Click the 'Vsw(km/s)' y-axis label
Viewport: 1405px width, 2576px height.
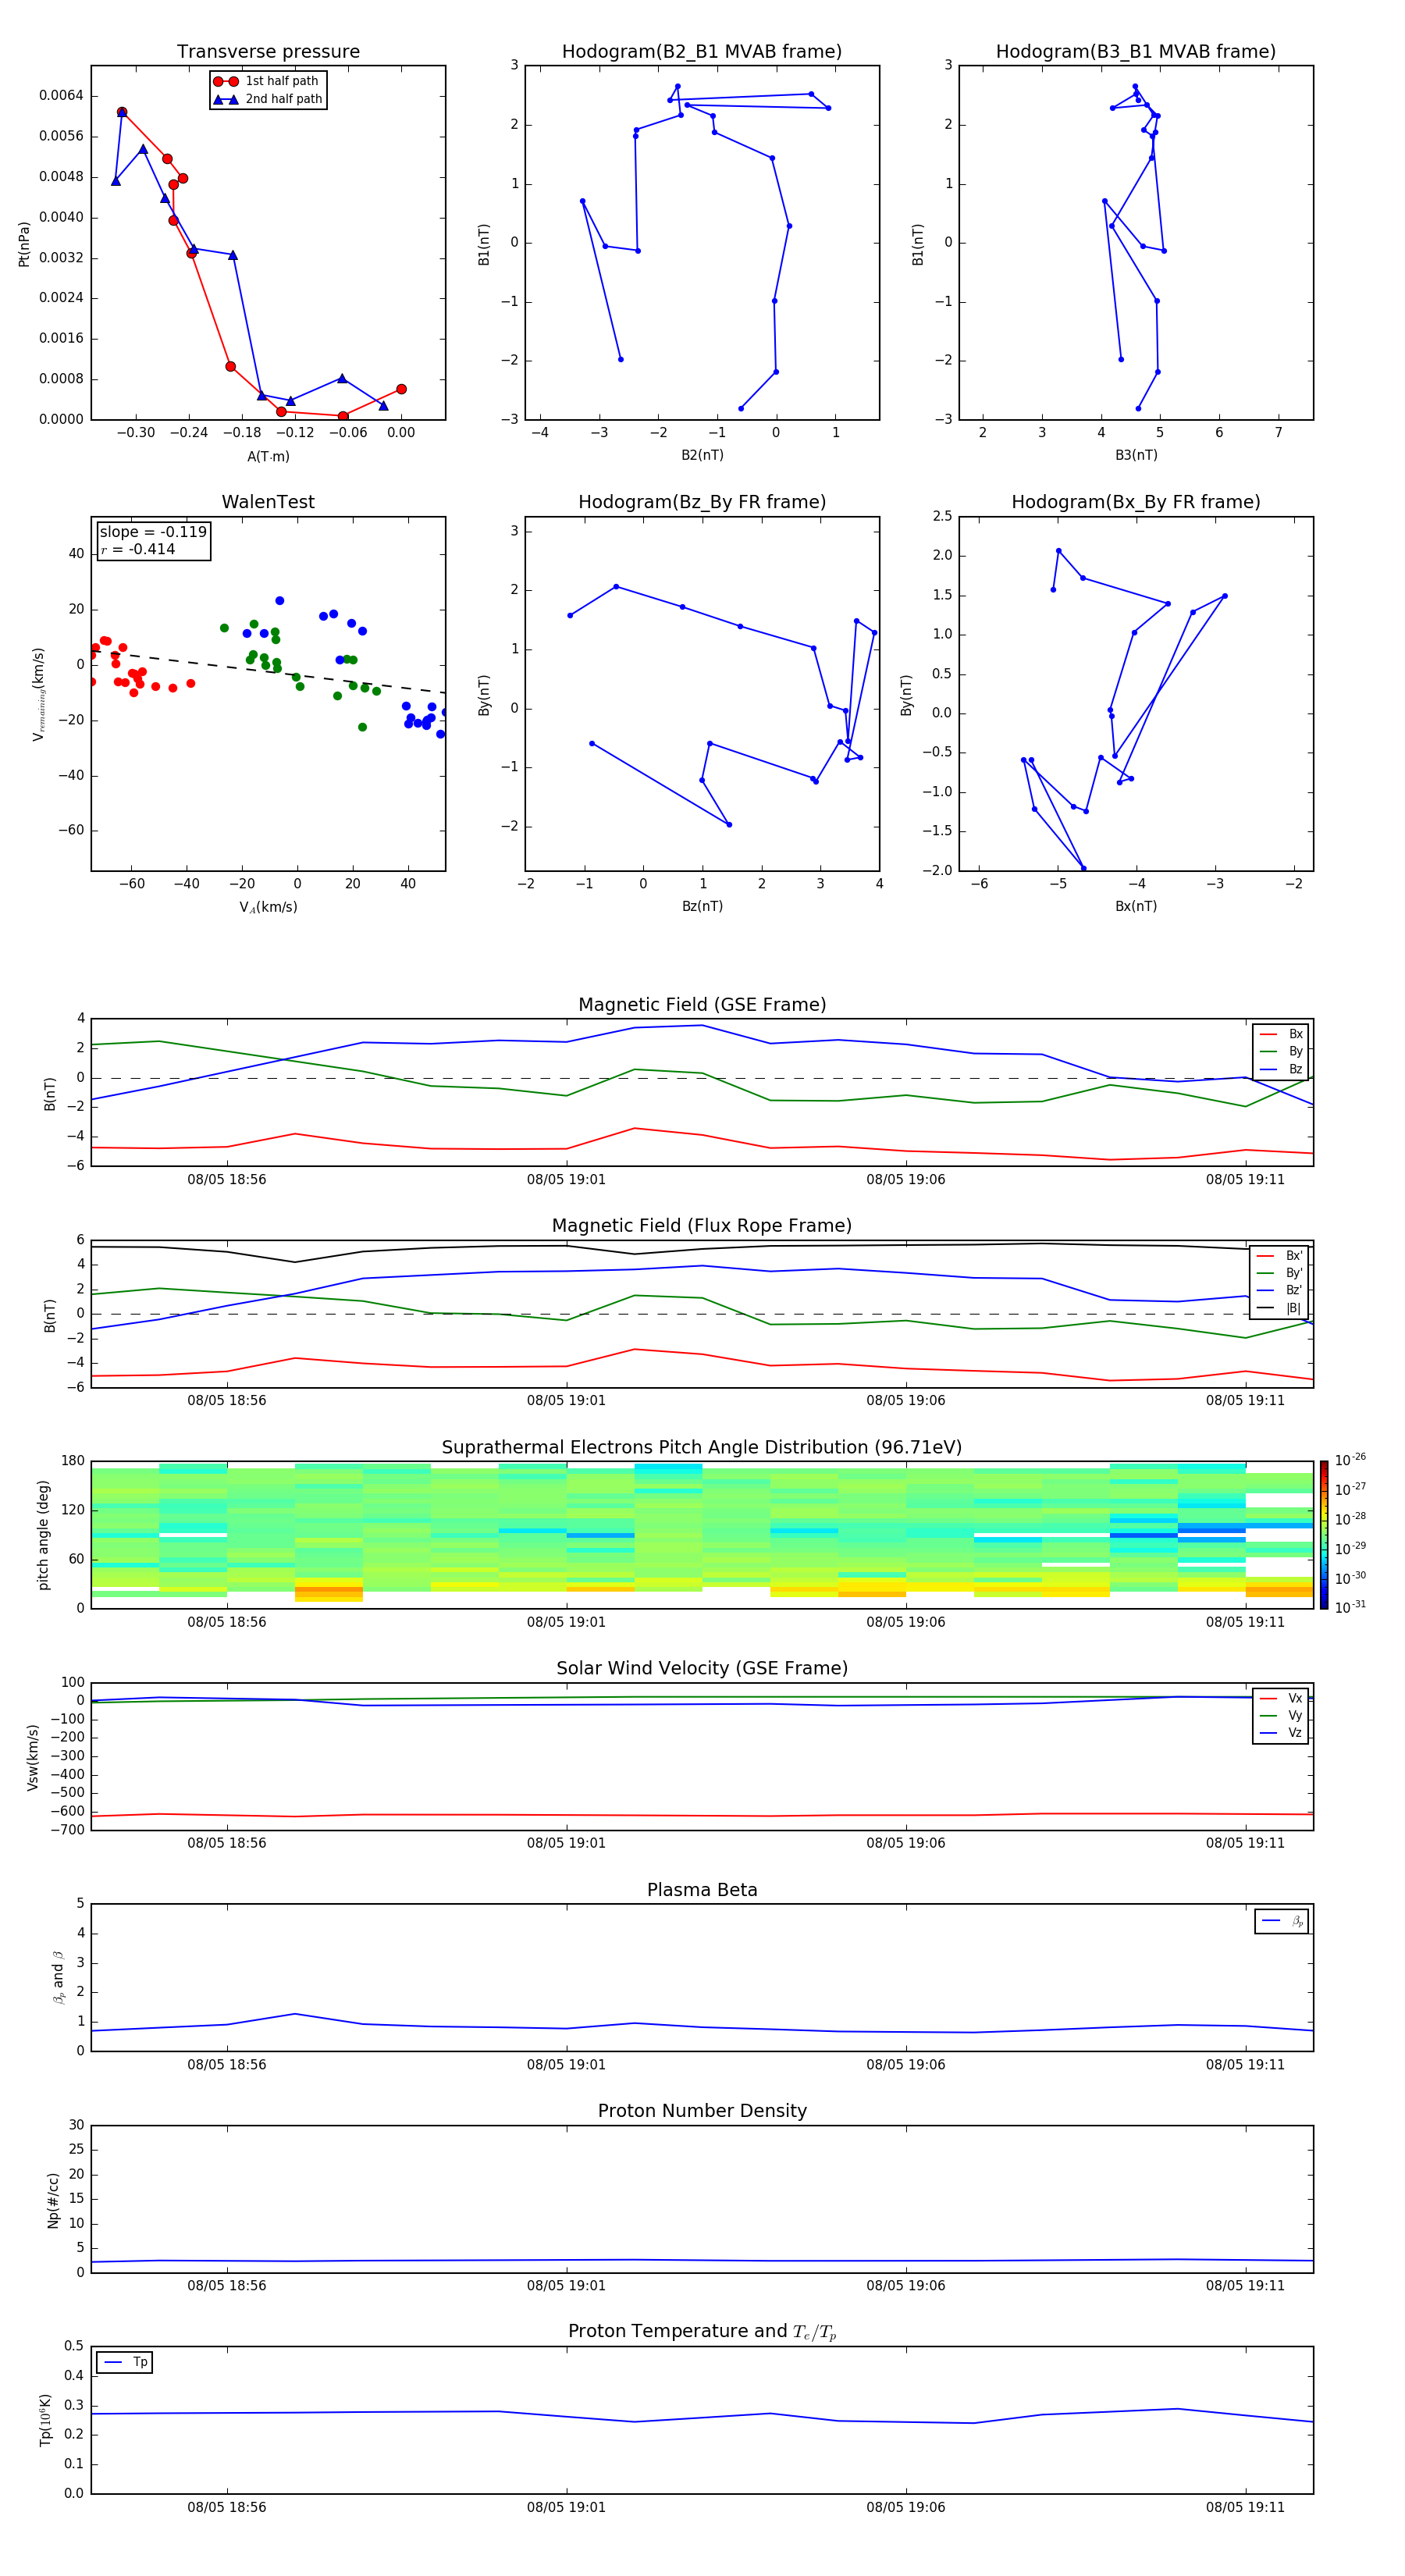tap(33, 1757)
